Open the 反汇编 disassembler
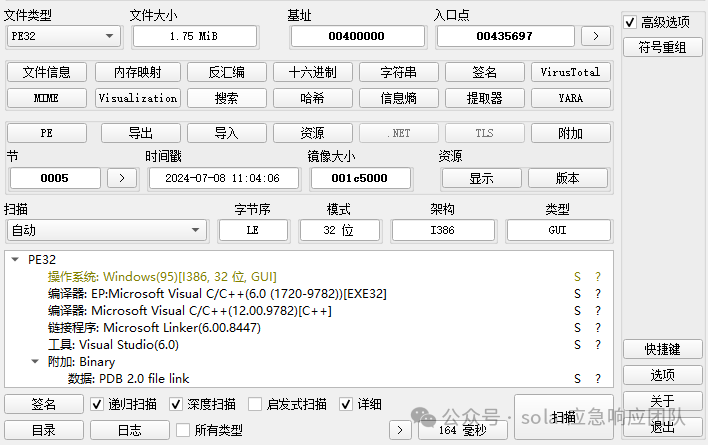The width and height of the screenshot is (708, 445). [227, 72]
